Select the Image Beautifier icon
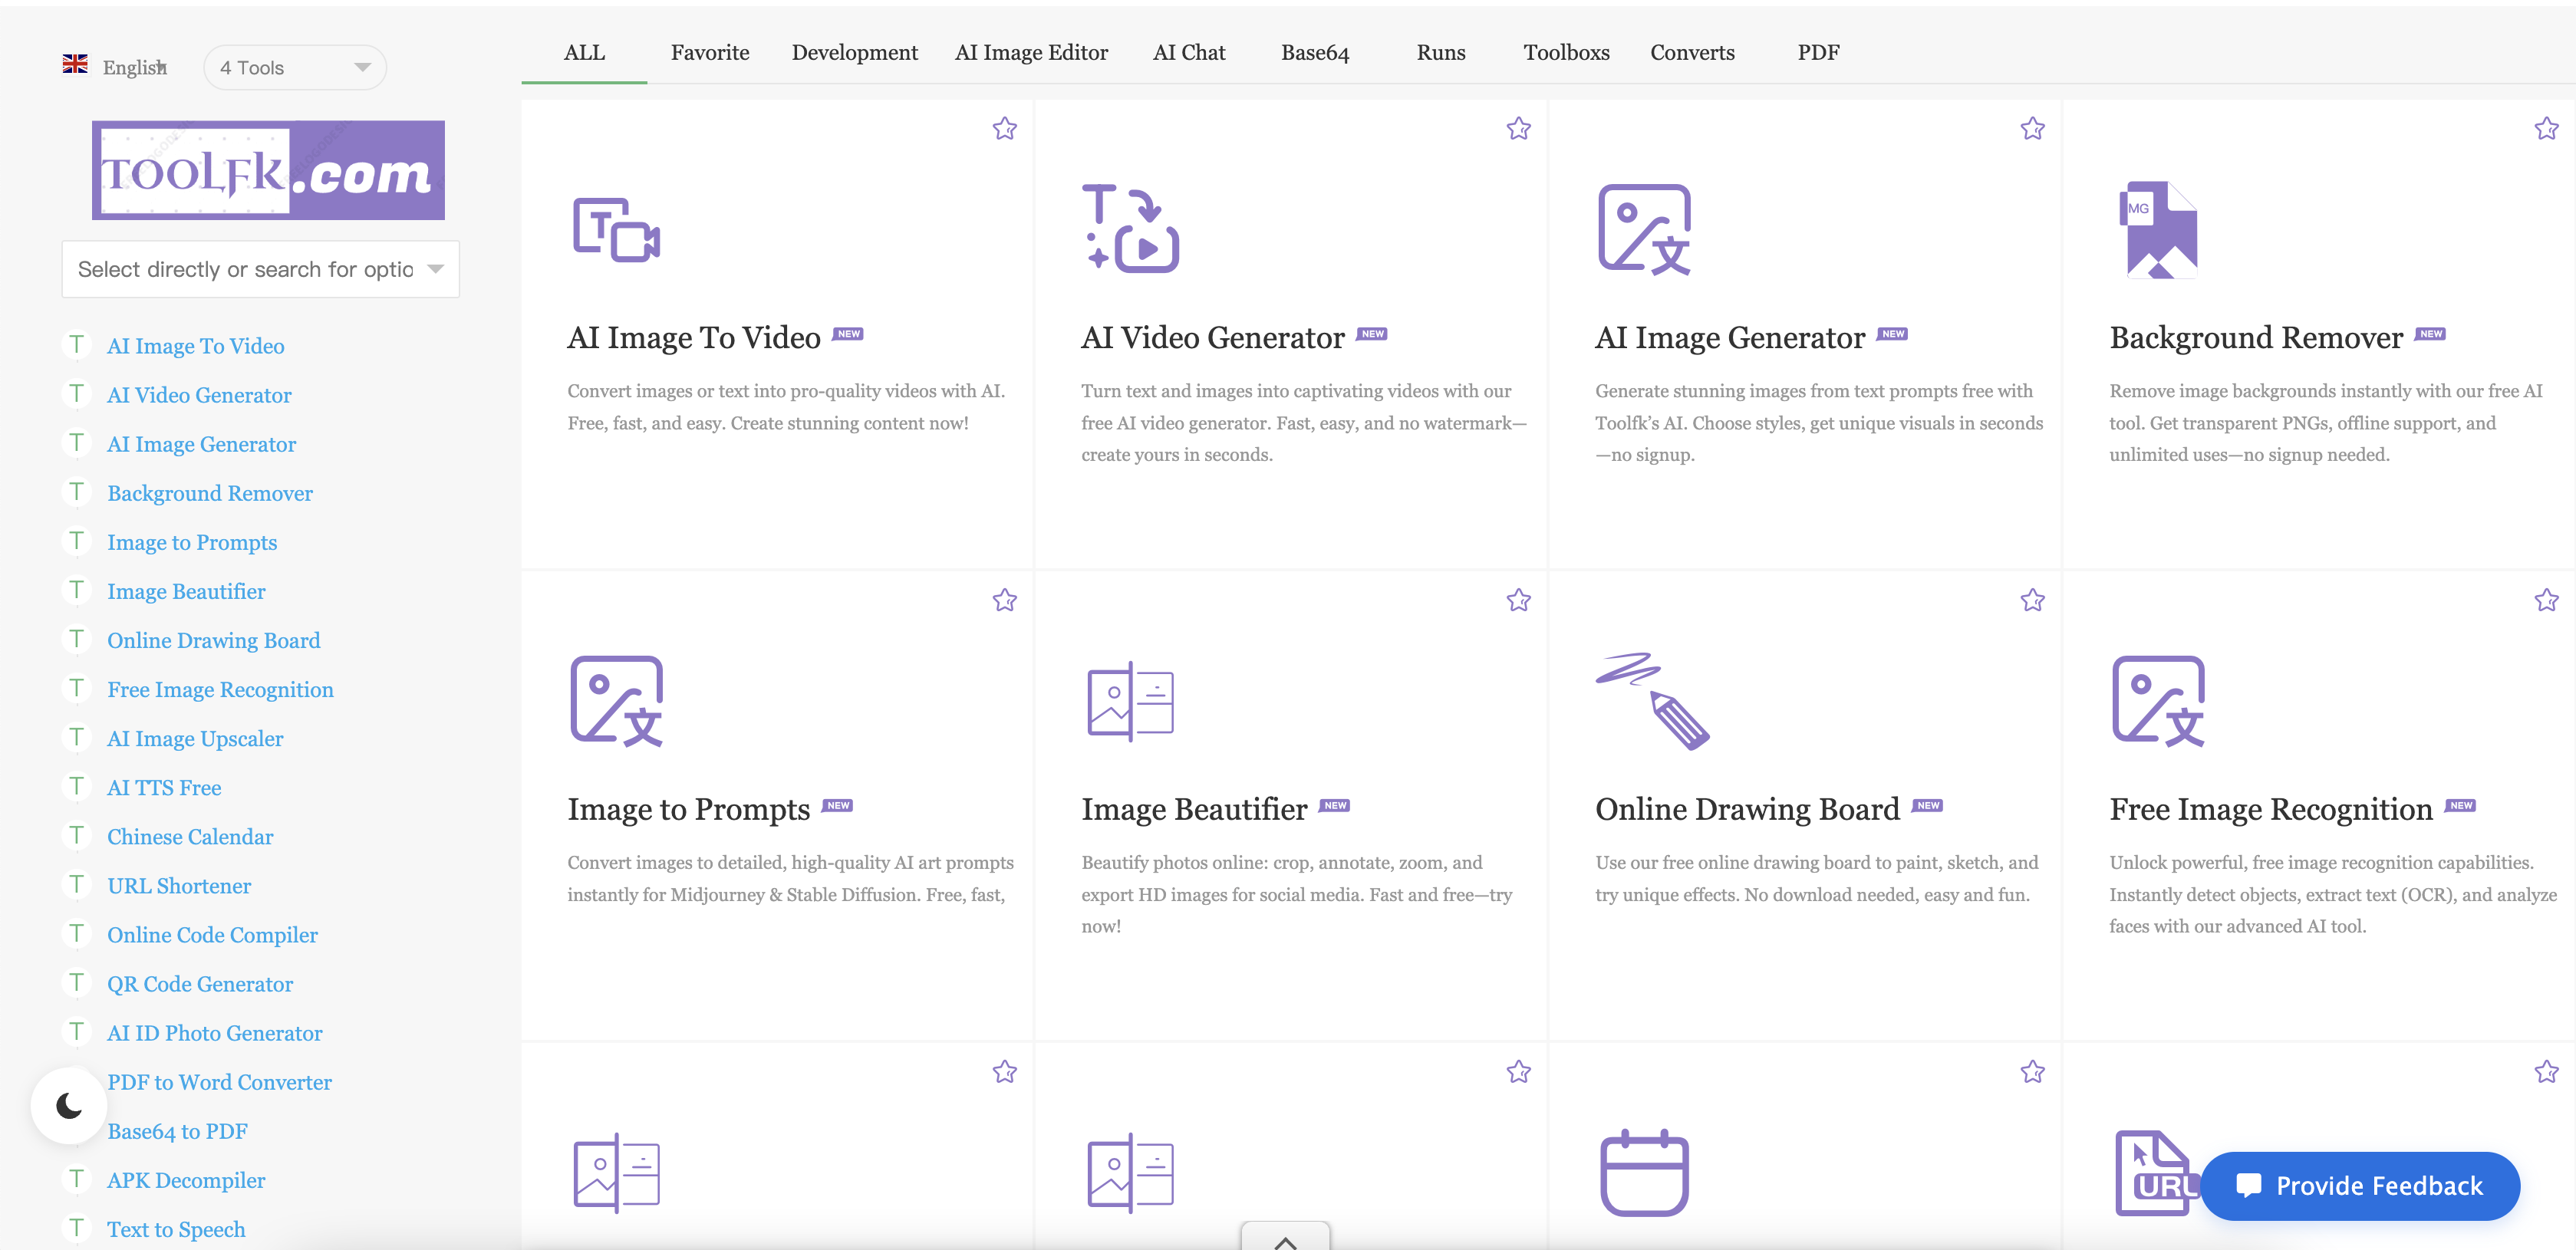The height and width of the screenshot is (1250, 2576). [x=1129, y=700]
